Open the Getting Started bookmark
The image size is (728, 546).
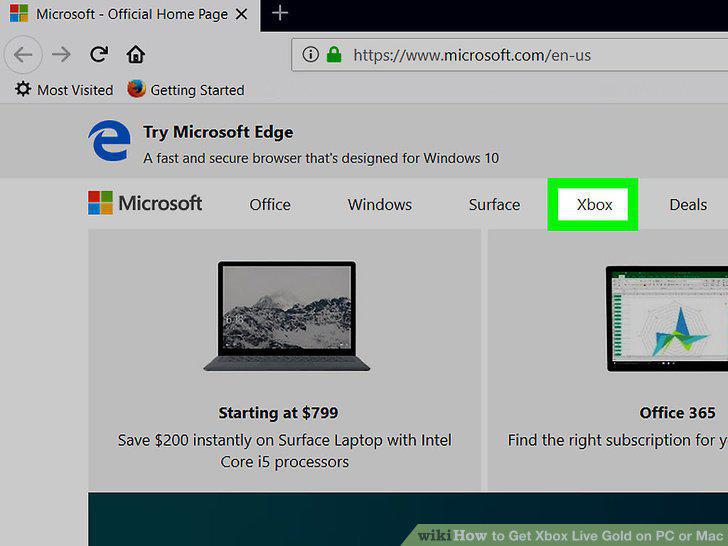click(x=186, y=90)
